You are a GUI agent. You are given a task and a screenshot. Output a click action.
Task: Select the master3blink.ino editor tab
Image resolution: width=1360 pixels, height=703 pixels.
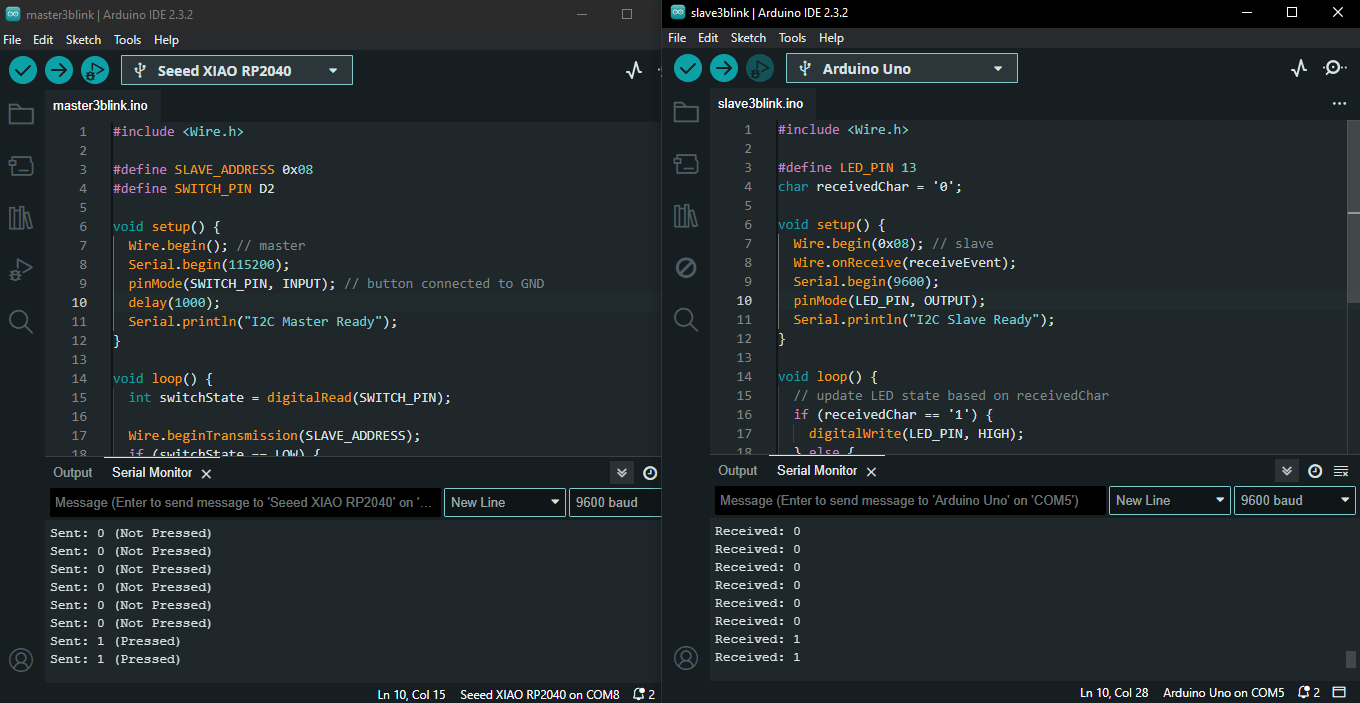point(100,105)
